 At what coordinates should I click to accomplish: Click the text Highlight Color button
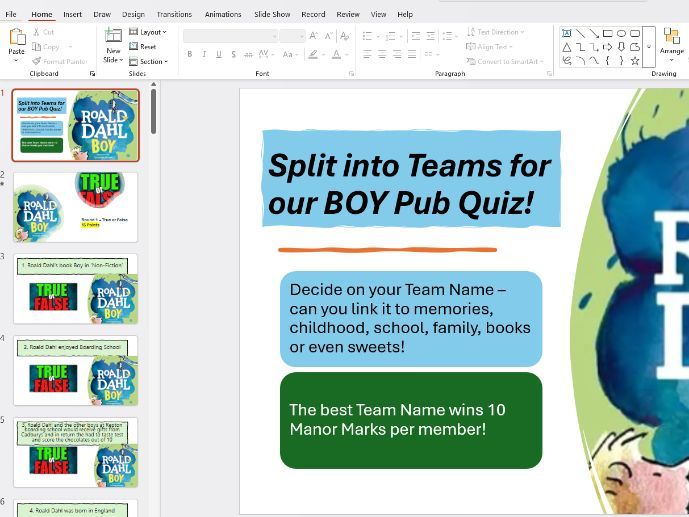313,54
